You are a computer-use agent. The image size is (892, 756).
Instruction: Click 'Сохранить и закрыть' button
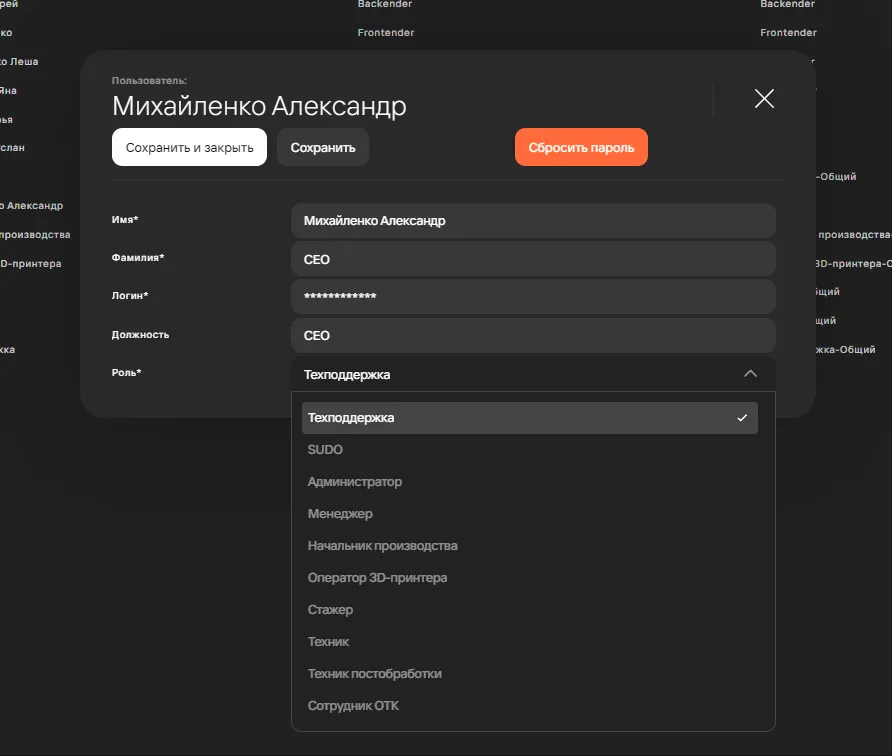point(189,147)
